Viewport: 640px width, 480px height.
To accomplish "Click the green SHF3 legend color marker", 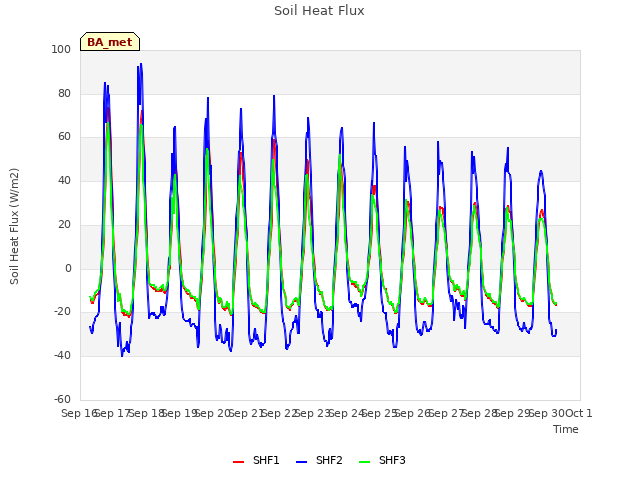I will pyautogui.click(x=364, y=462).
